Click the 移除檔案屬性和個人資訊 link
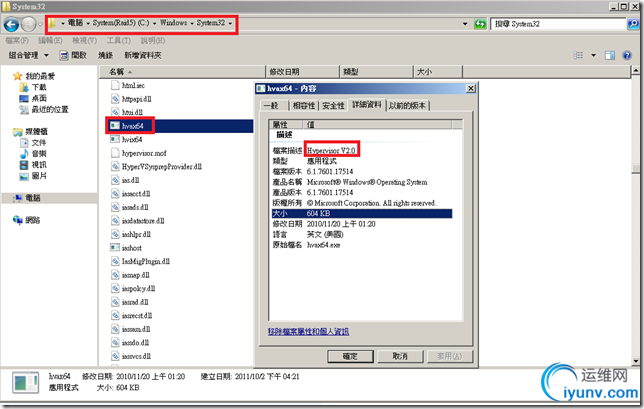Image resolution: width=644 pixels, height=409 pixels. pos(308,332)
